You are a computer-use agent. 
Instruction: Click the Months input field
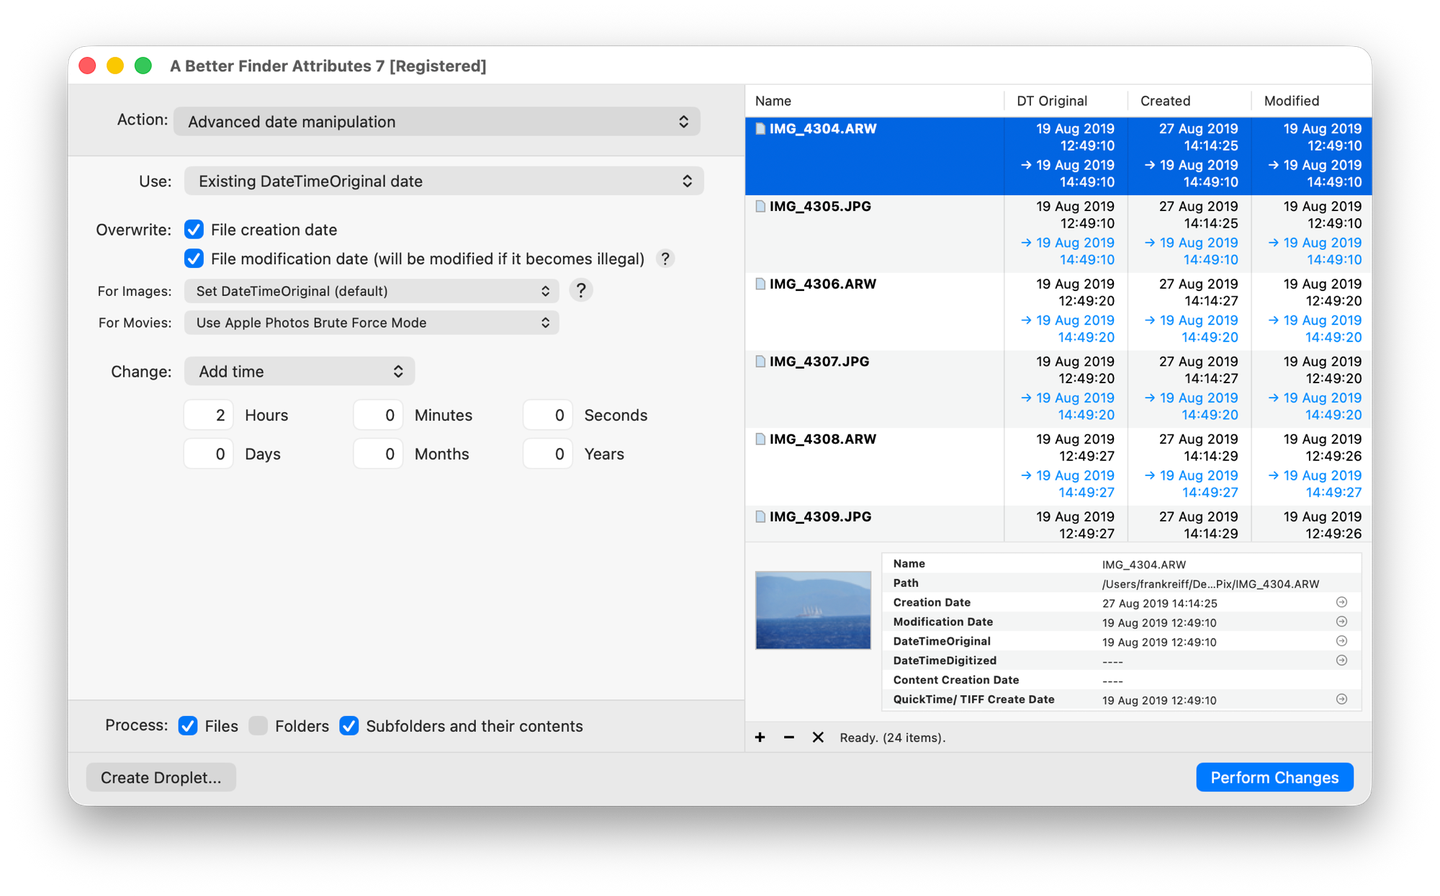coord(378,454)
